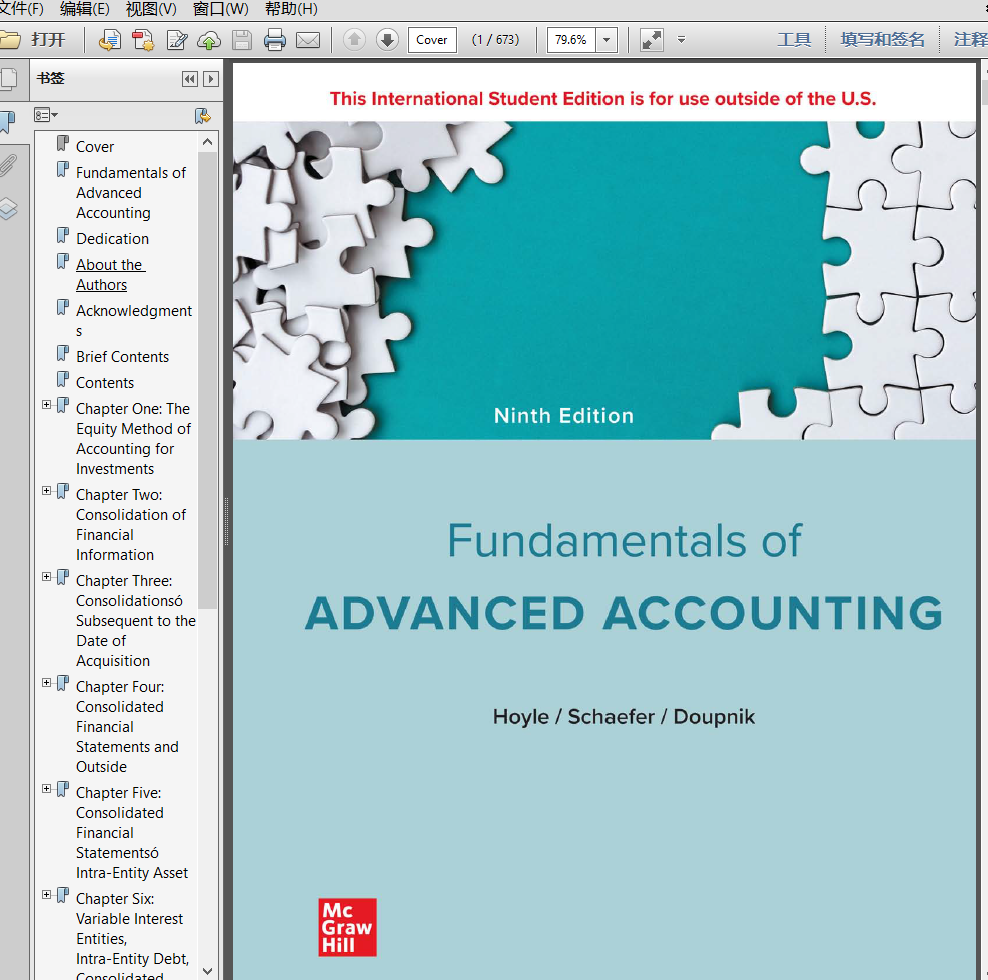Open the 窗口(W) menu
This screenshot has height=980, width=988.
point(221,9)
